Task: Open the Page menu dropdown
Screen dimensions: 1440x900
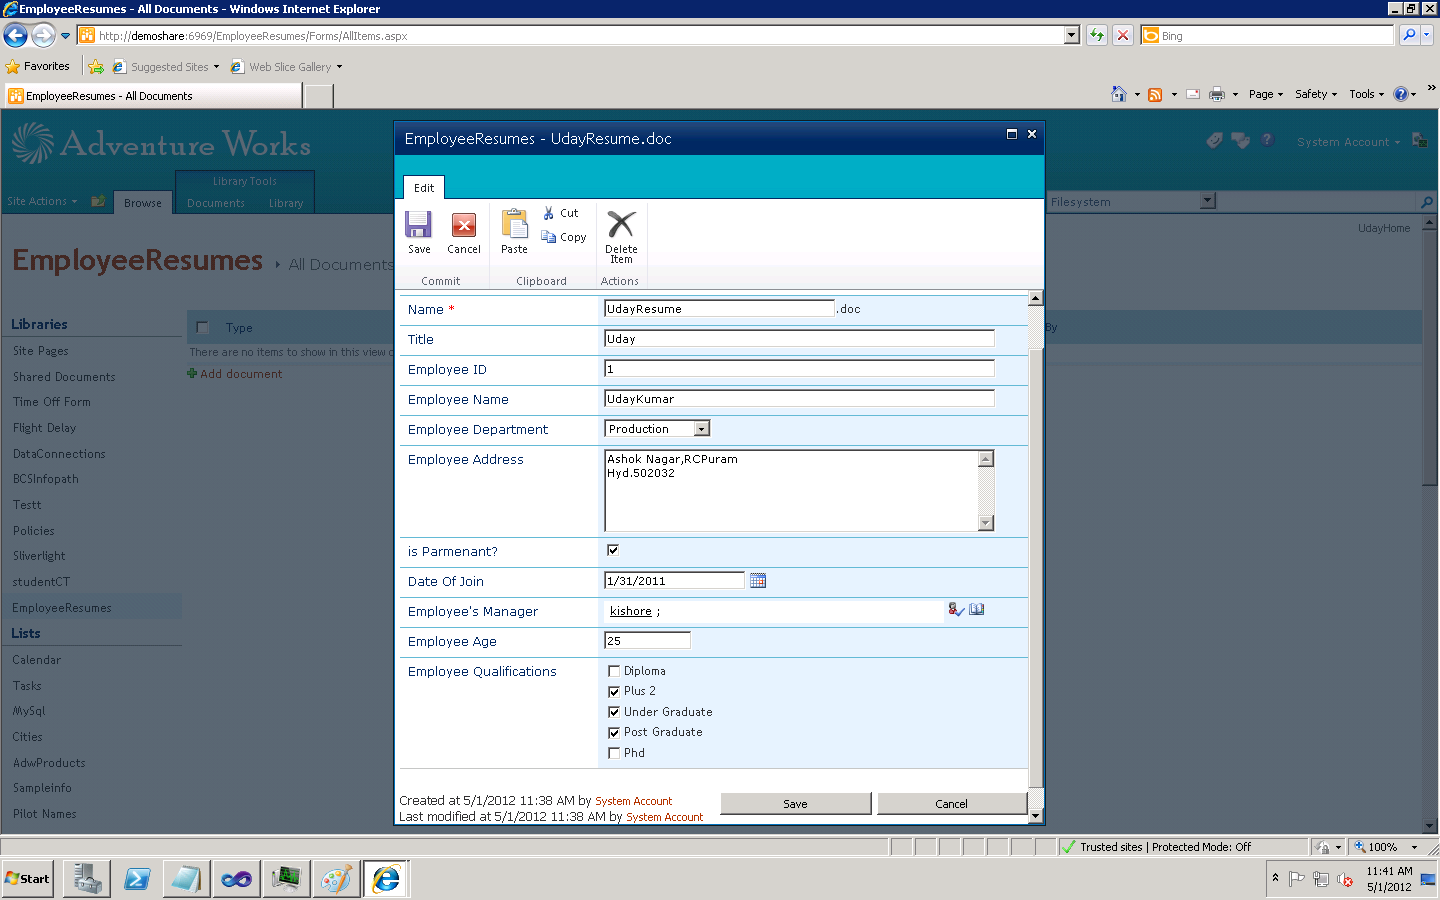Action: (x=1265, y=94)
